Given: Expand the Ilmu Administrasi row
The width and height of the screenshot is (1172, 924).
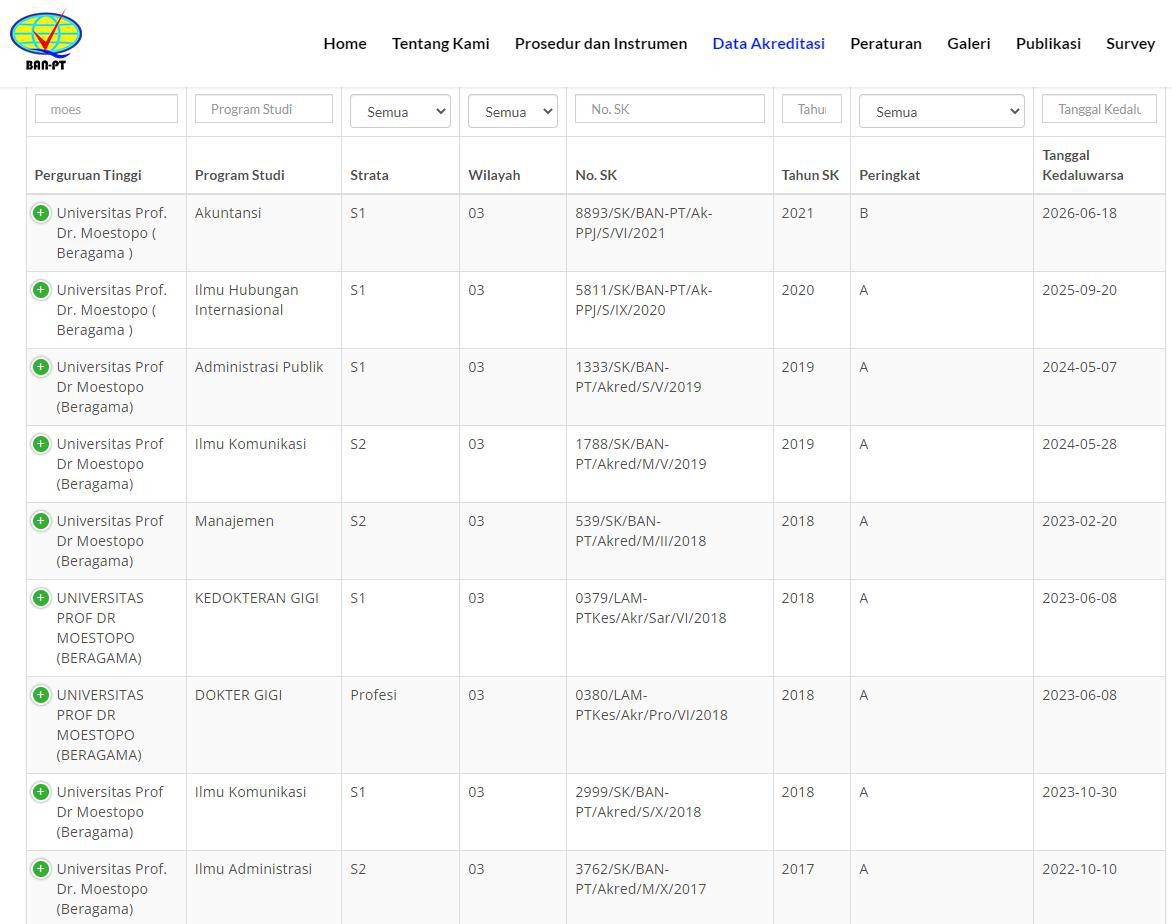Looking at the screenshot, I should (41, 869).
